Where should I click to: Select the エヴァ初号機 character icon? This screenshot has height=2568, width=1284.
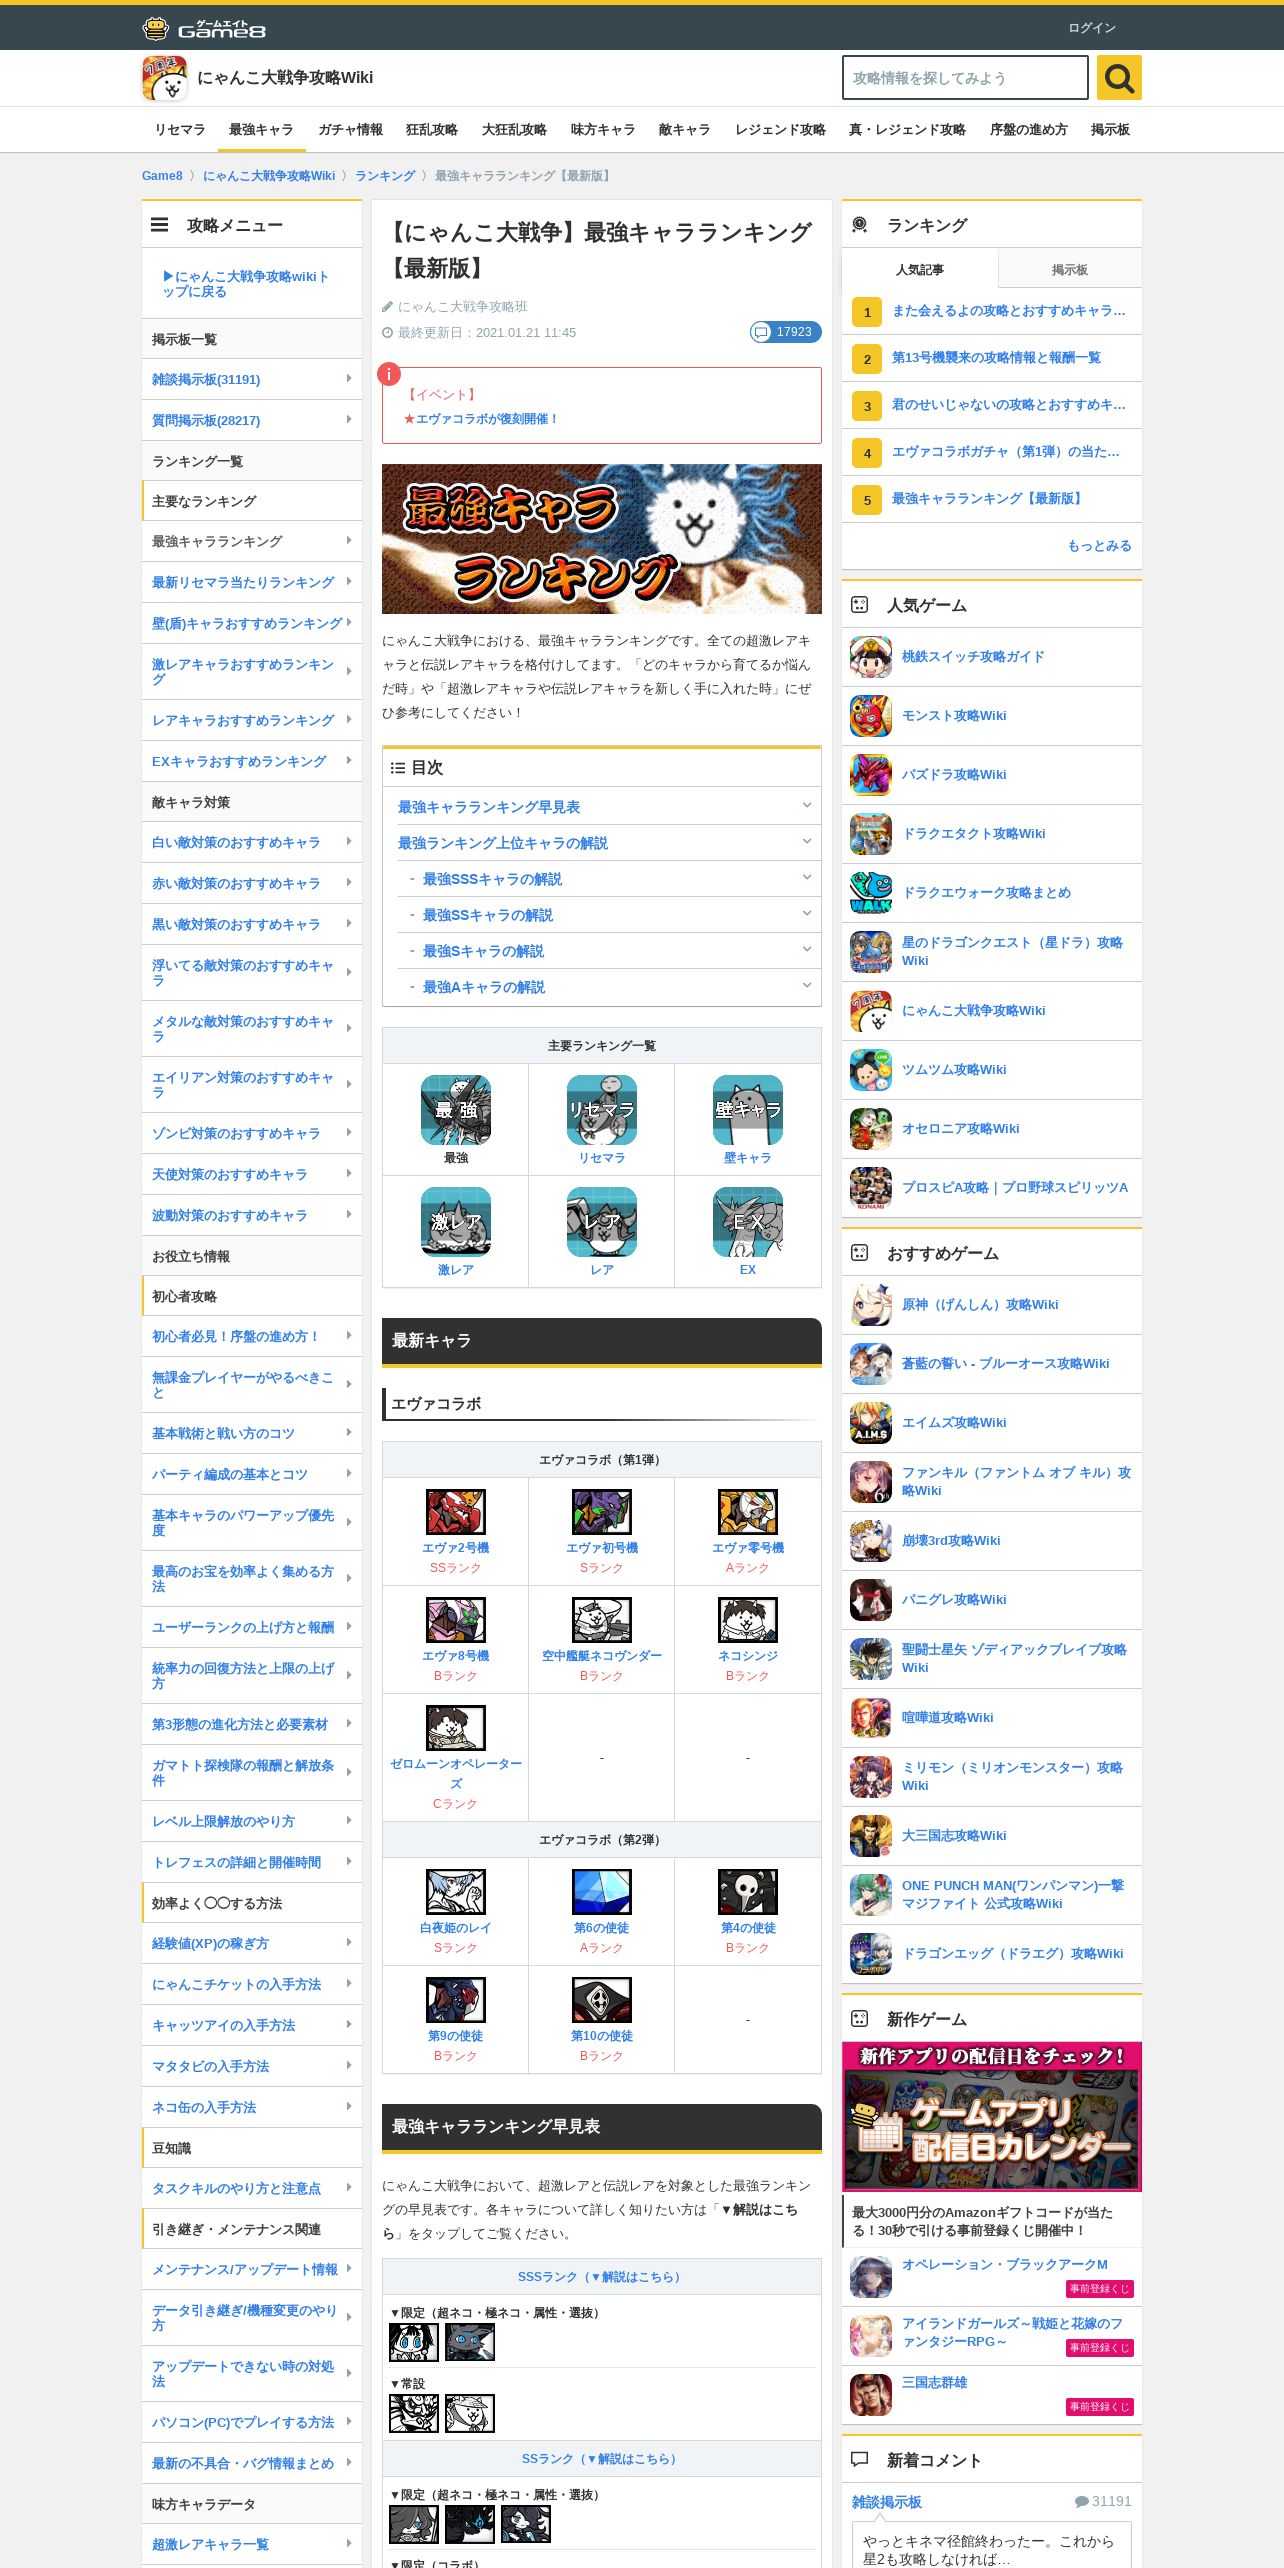pyautogui.click(x=602, y=1512)
